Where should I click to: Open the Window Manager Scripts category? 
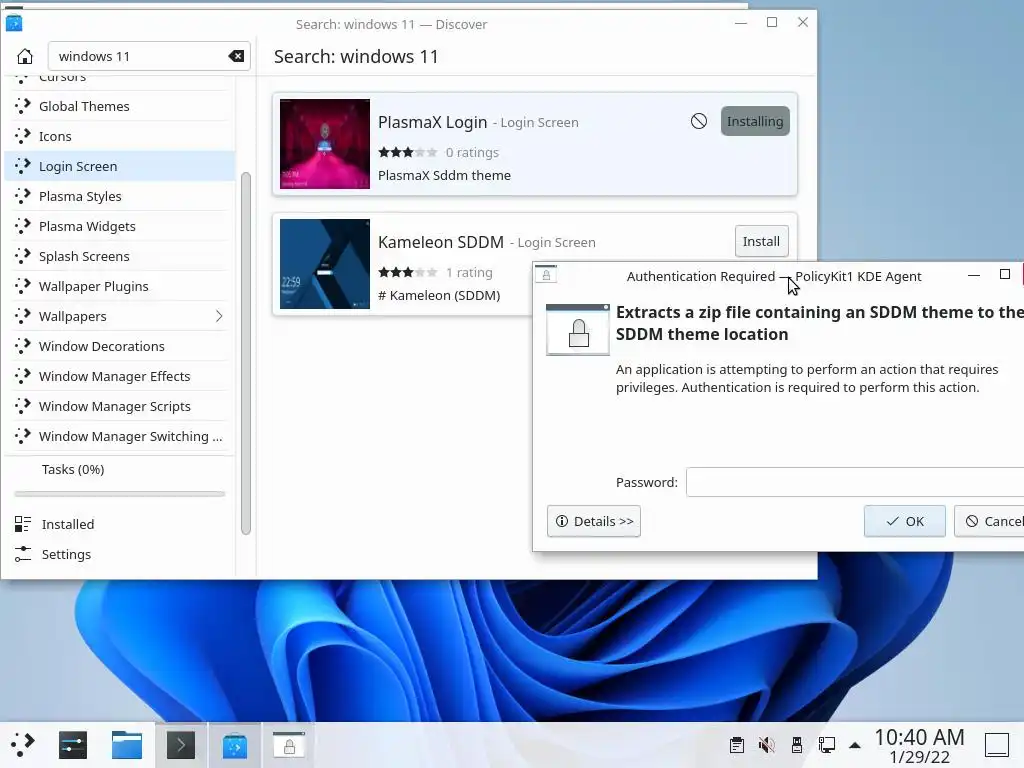pos(120,406)
